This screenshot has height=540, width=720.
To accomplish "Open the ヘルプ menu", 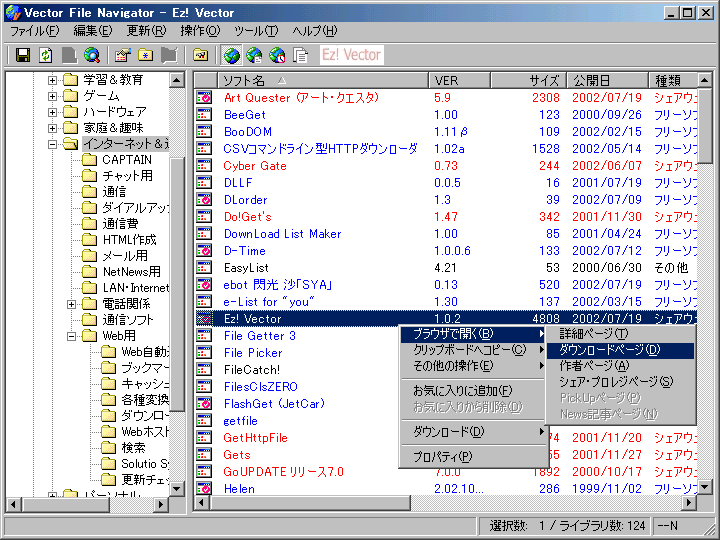I will pyautogui.click(x=315, y=31).
